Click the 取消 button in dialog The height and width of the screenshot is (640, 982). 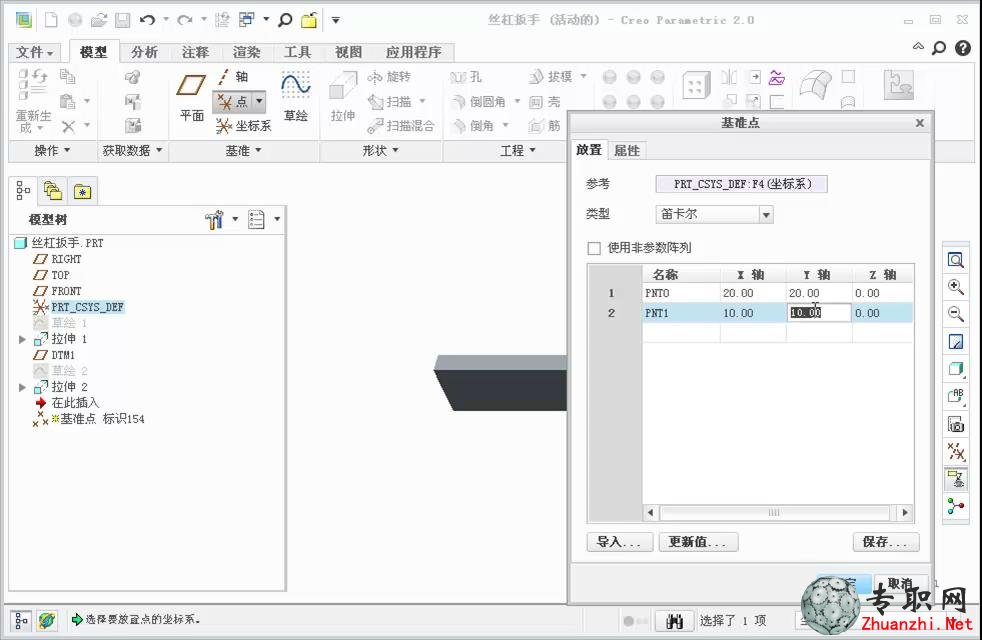(x=900, y=584)
